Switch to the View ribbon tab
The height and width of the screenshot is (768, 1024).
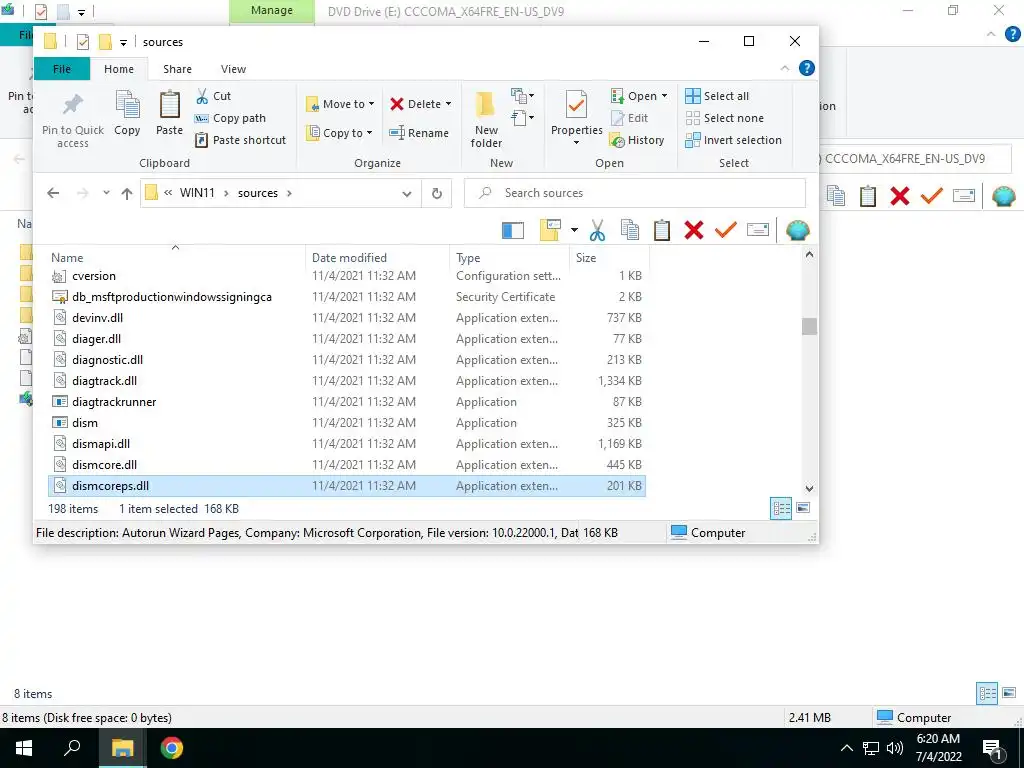(233, 69)
